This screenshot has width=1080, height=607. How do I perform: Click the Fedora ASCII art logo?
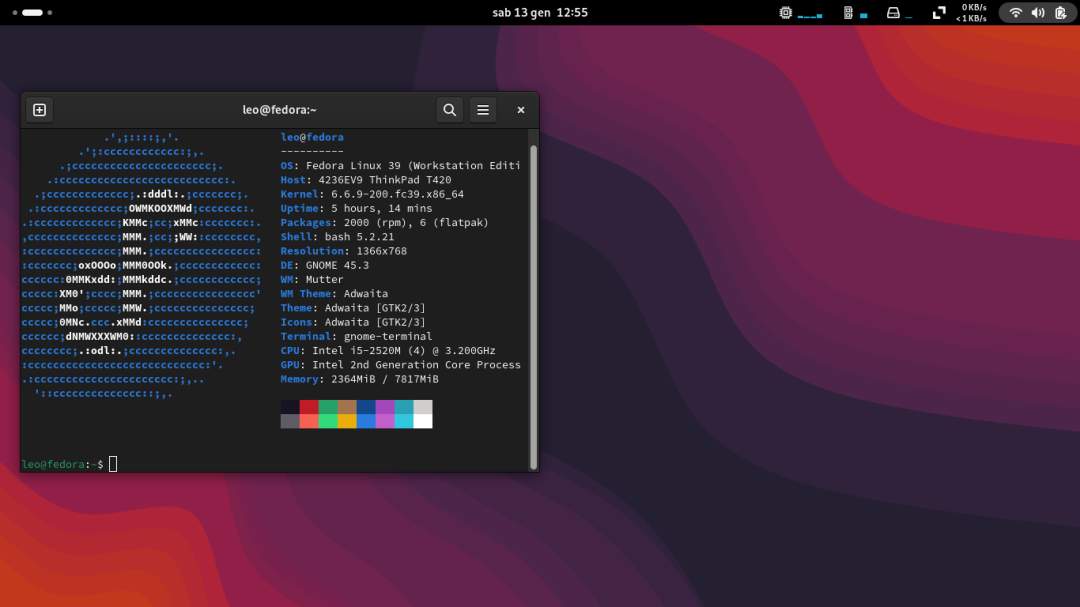pos(141,265)
